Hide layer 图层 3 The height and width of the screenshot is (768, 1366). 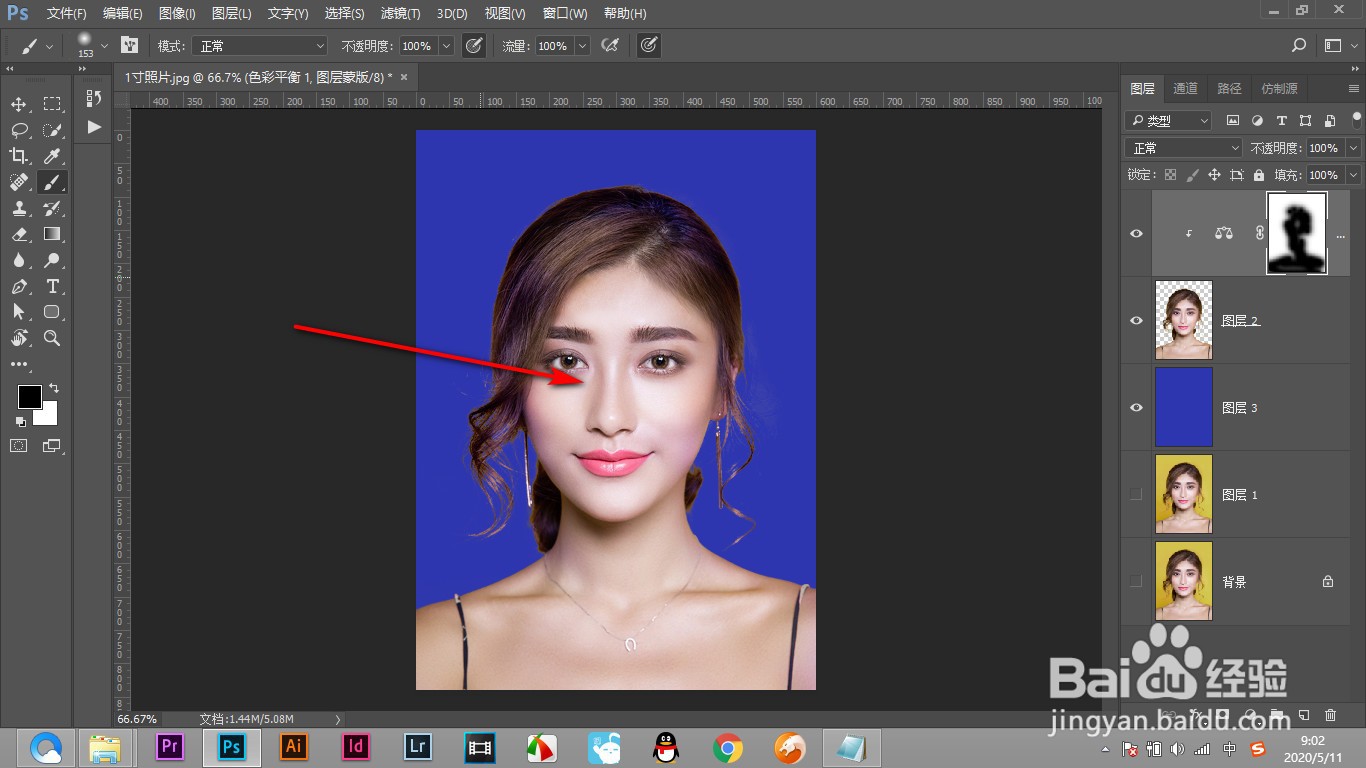(x=1136, y=407)
